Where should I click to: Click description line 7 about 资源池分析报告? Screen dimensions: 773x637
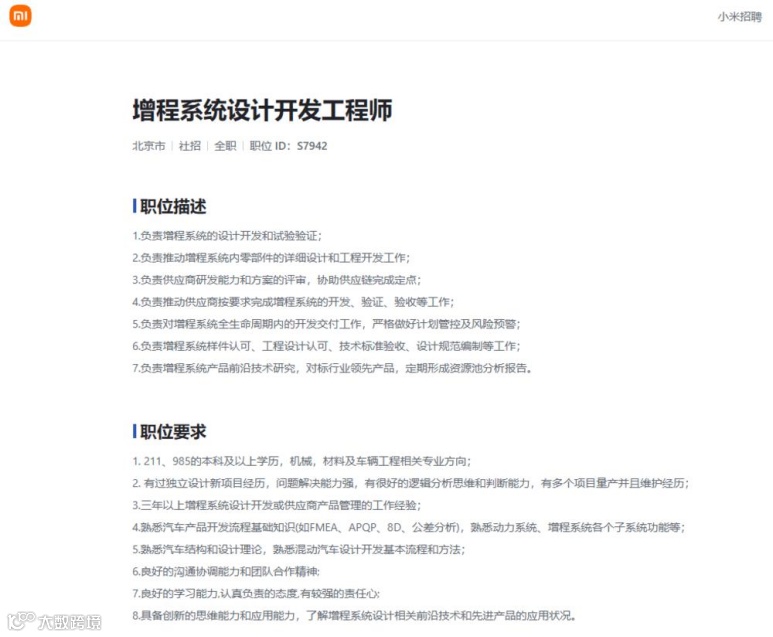[x=332, y=368]
